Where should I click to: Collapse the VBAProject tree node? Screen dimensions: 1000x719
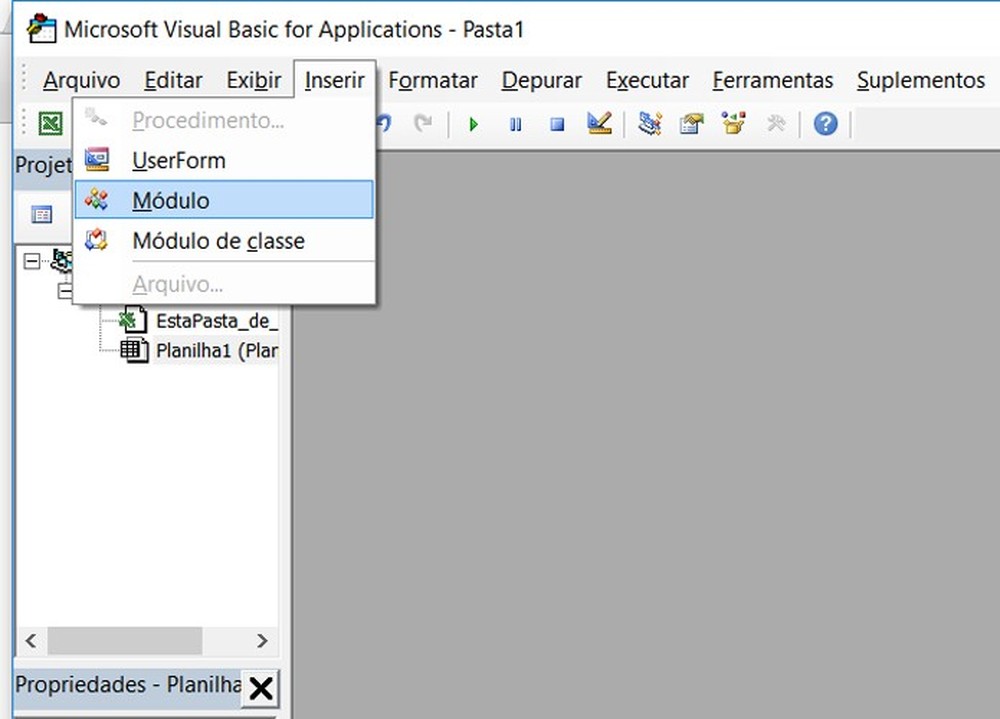[33, 262]
